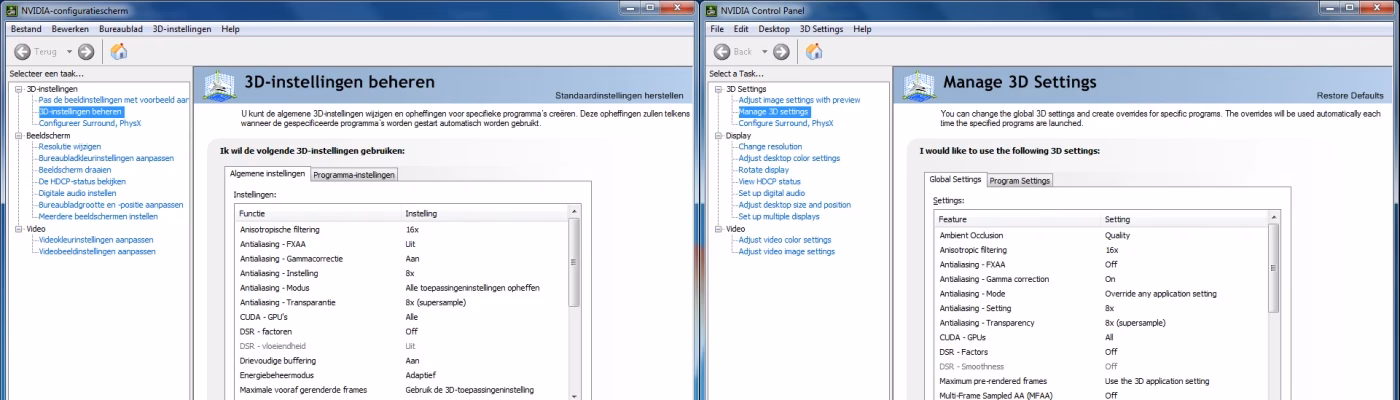Screen dimensions: 1400x400
Task: Open Adjust video color settings
Action: (785, 240)
